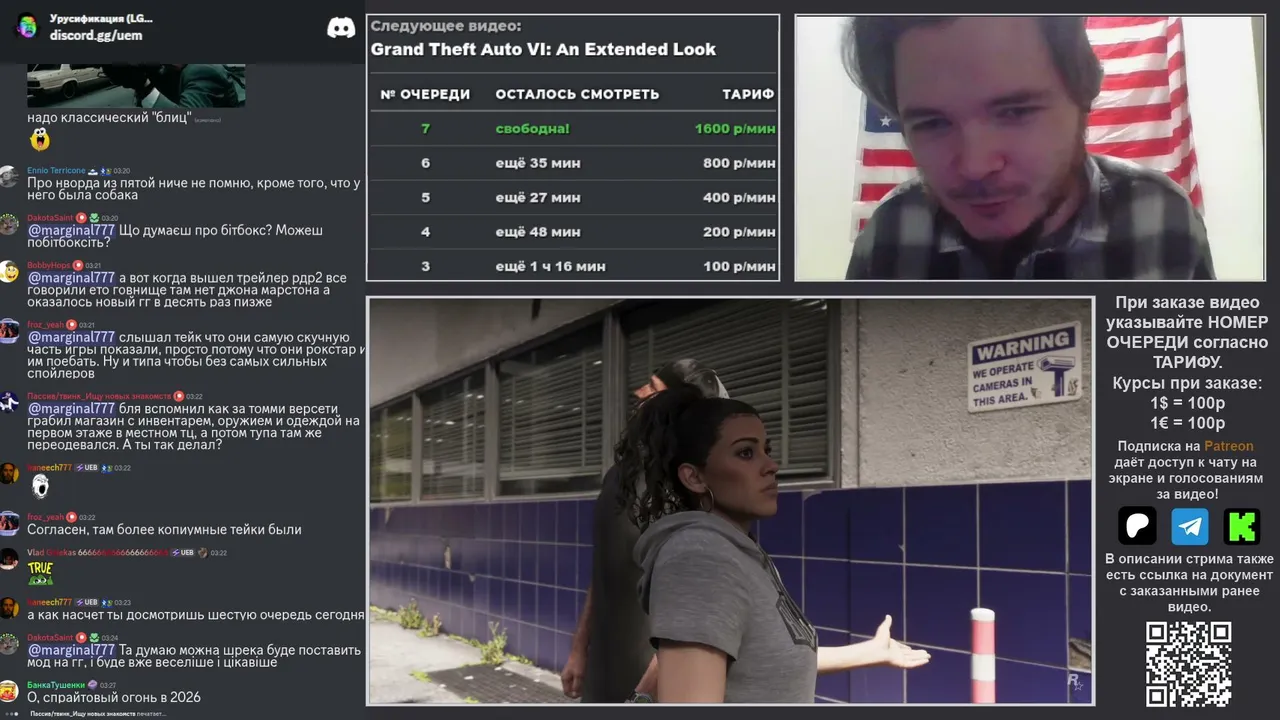1280x720 pixels.
Task: Click the car image thumbnail in chat
Action: (136, 86)
